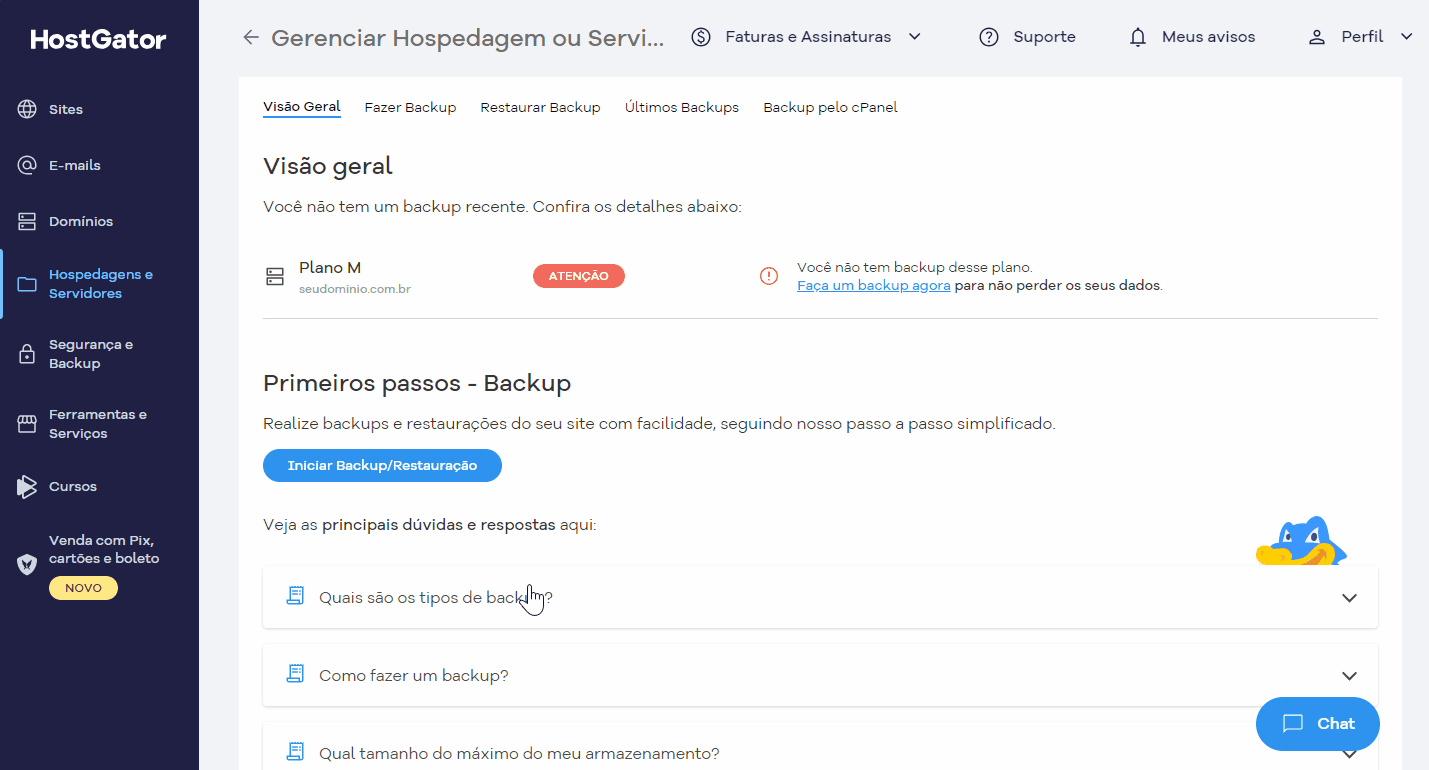Click document icon beside 'Quais são os tipos'
This screenshot has width=1429, height=770.
pos(294,596)
